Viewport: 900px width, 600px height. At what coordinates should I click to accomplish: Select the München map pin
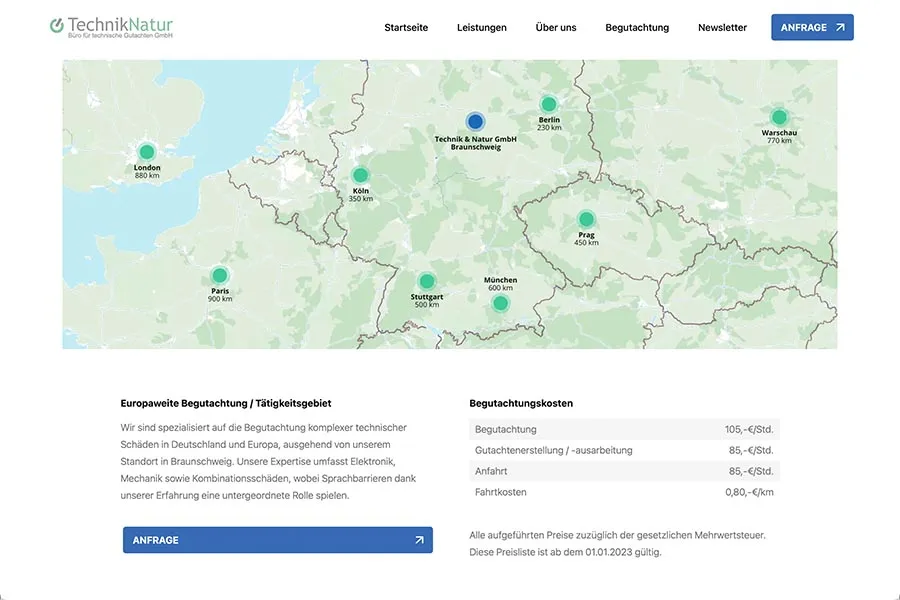(x=500, y=303)
